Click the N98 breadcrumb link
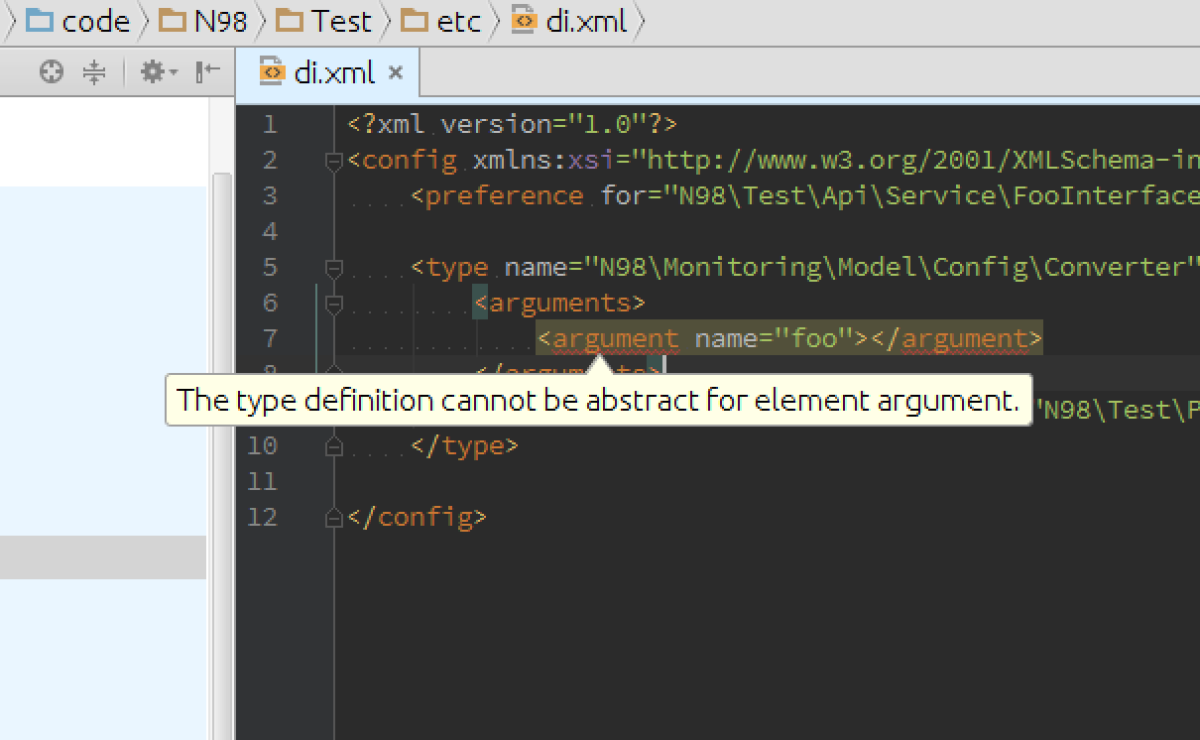 coord(220,20)
